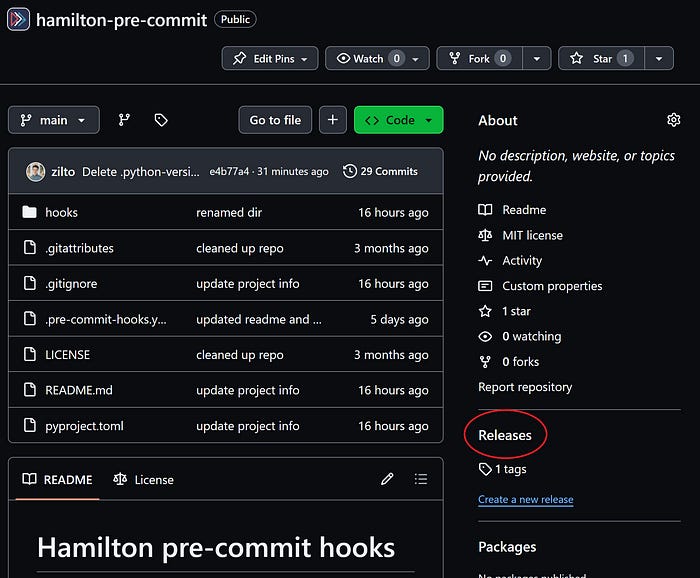Viewport: 700px width, 578px height.
Task: Click the hooks folder icon
Action: [29, 212]
